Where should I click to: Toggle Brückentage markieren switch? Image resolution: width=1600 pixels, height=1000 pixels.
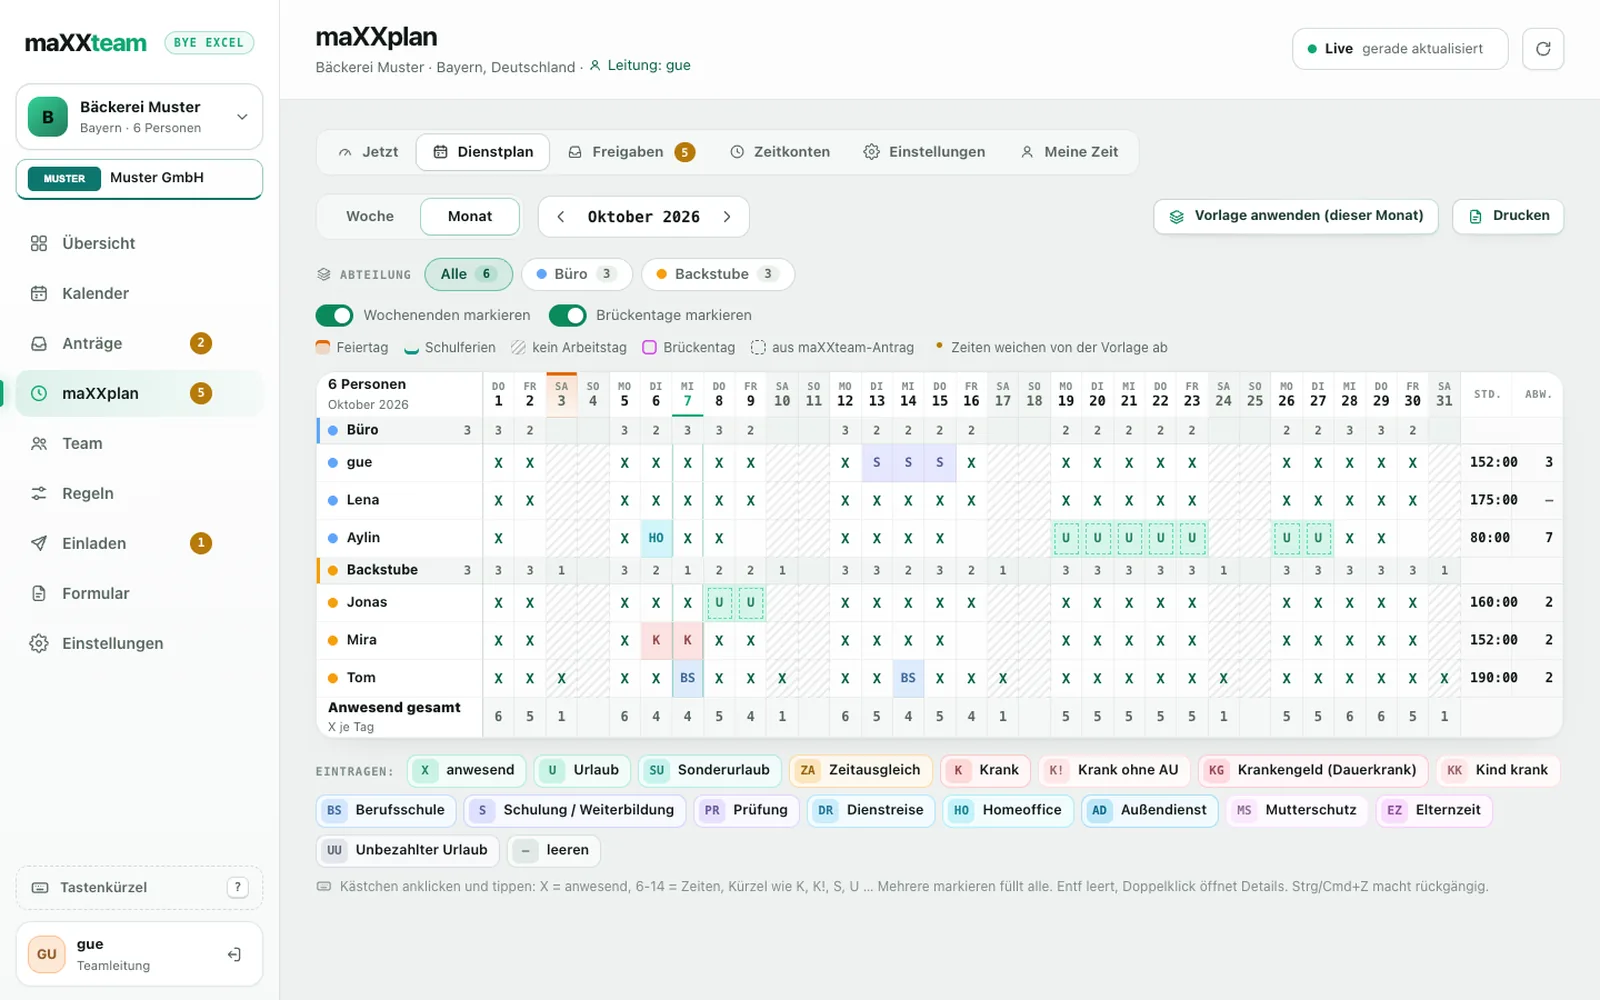point(568,315)
